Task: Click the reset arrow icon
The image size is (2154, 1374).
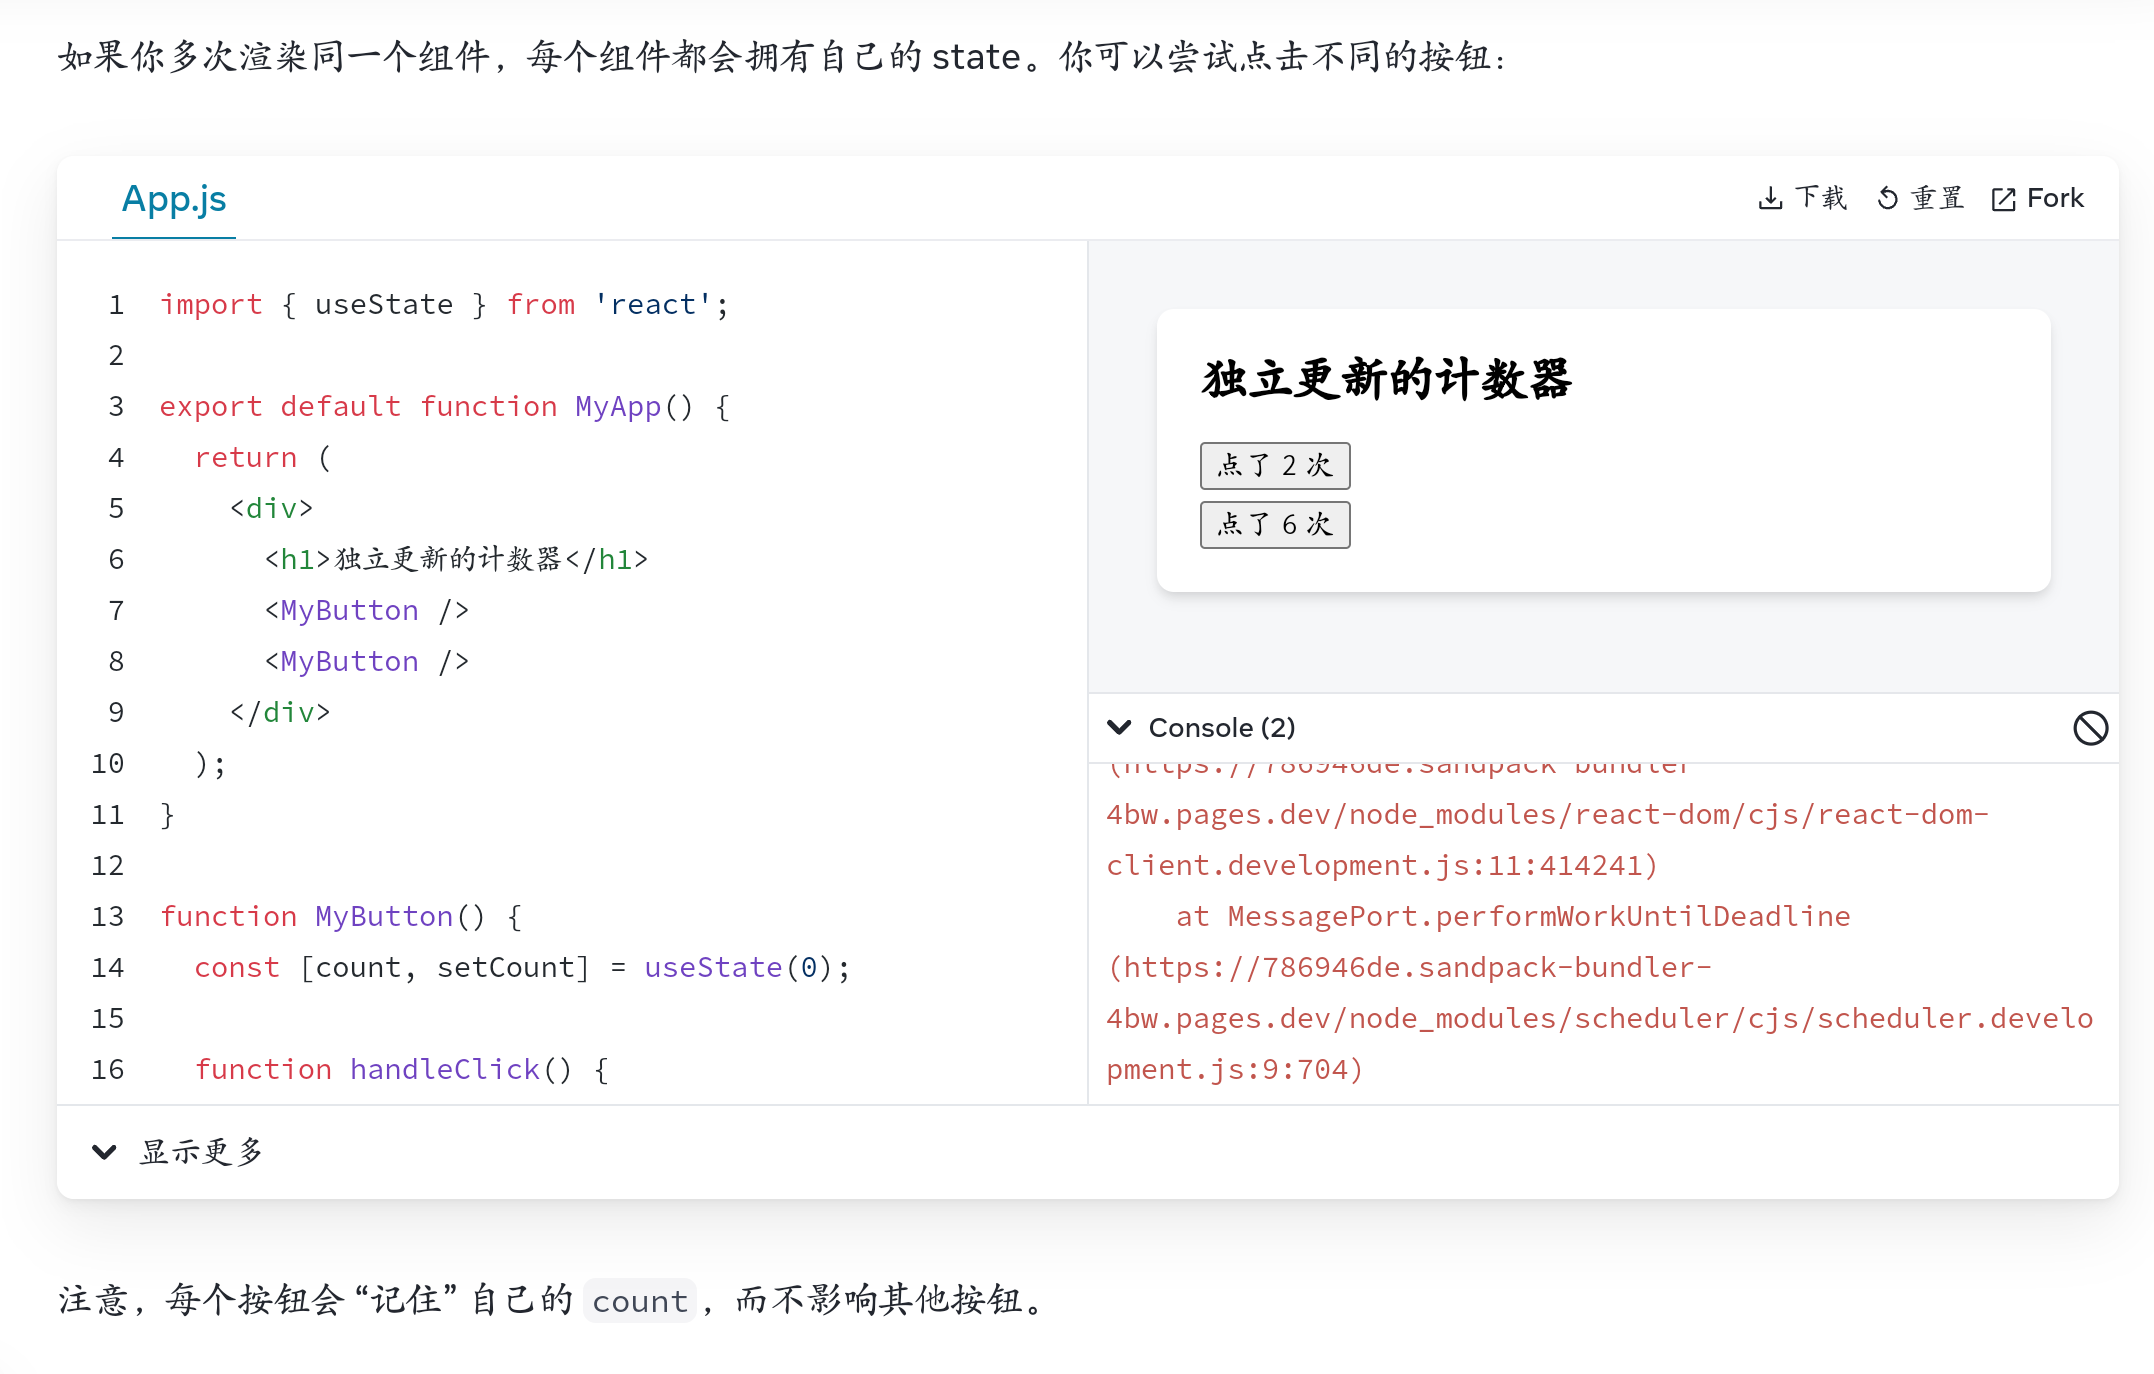Action: tap(1887, 199)
